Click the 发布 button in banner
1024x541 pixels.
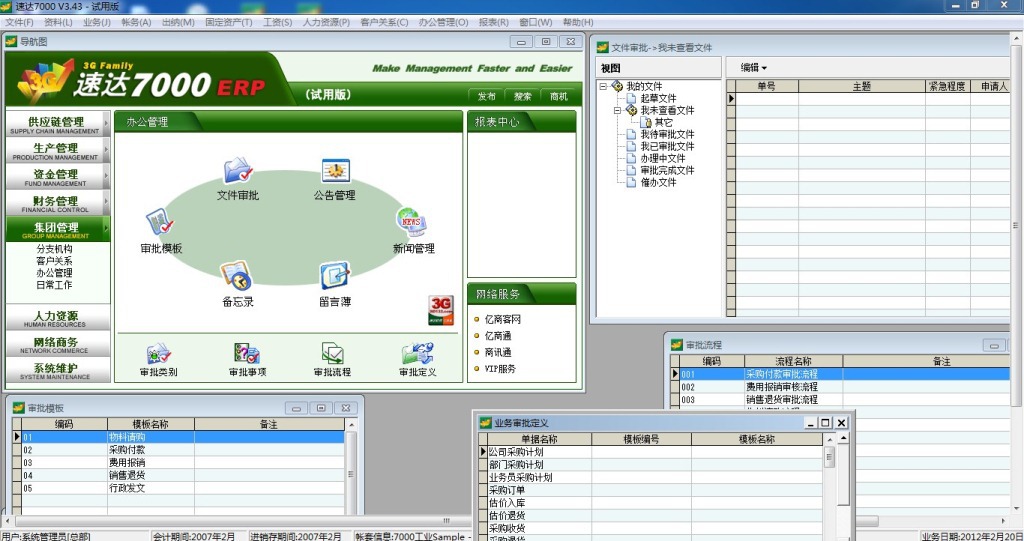[x=487, y=96]
